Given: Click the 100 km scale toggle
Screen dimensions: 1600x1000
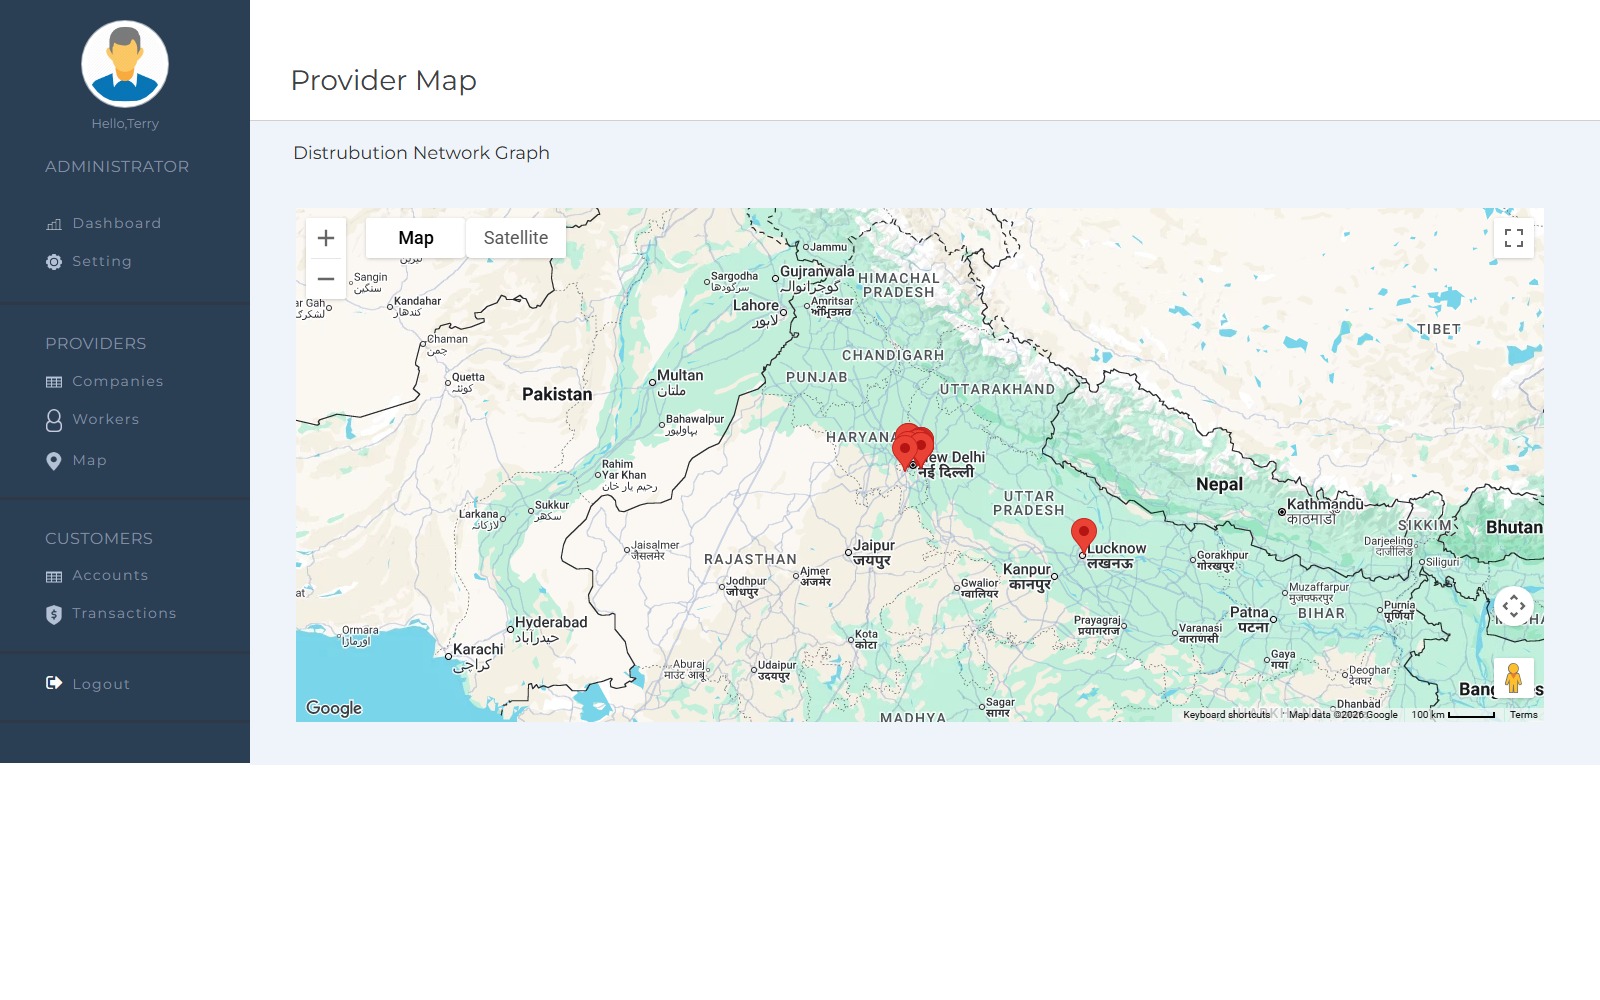Looking at the screenshot, I should point(1453,715).
